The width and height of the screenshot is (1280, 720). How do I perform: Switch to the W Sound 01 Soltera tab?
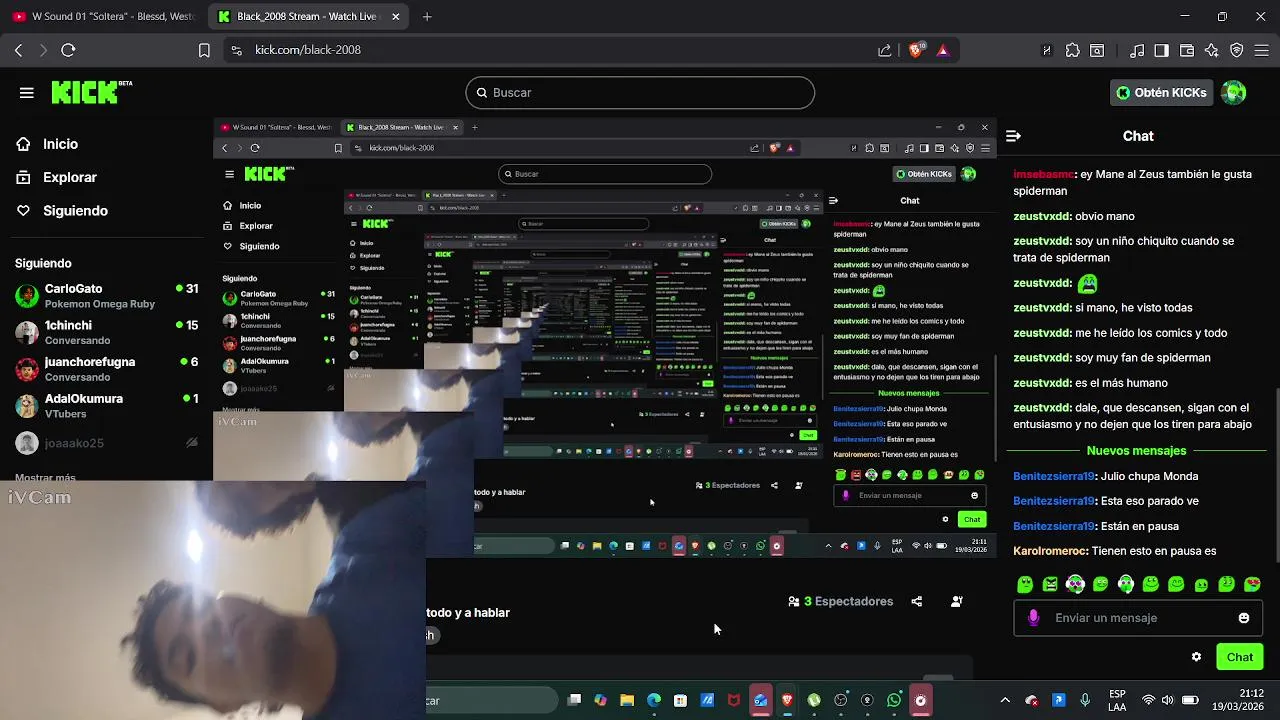(x=104, y=17)
